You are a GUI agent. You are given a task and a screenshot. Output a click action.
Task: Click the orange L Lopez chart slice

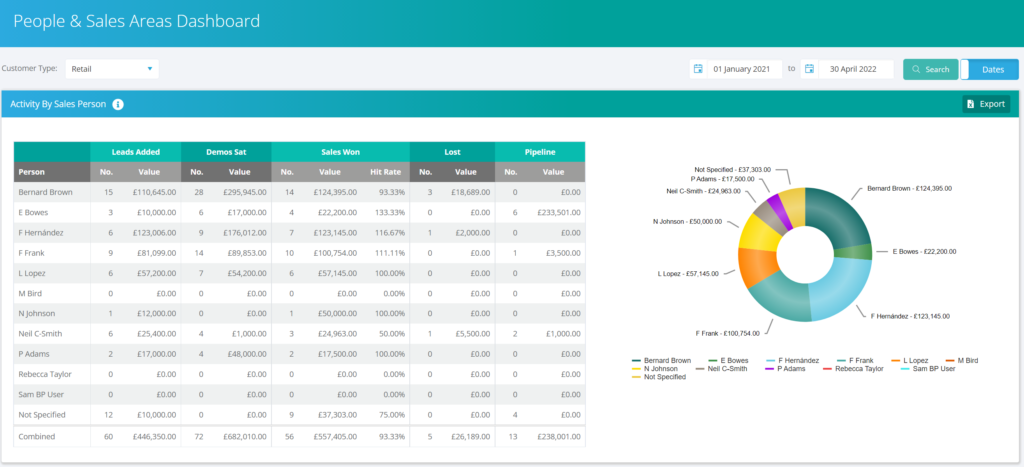pos(756,267)
